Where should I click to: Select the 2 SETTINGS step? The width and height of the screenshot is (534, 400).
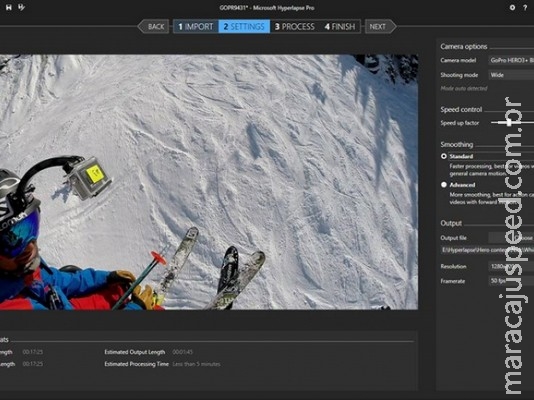pyautogui.click(x=244, y=27)
